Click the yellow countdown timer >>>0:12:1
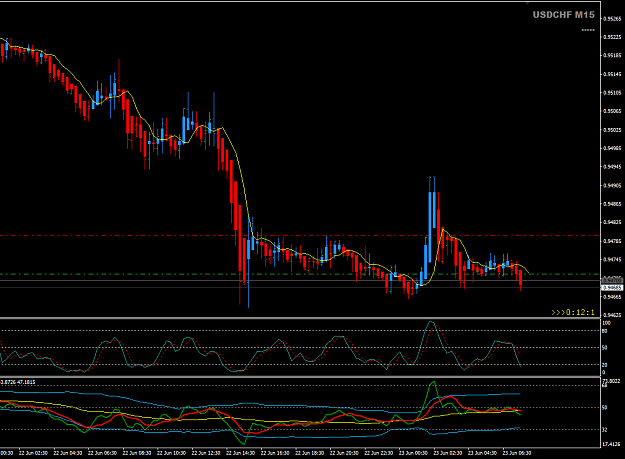Screen dimensions: 625x459 click(x=573, y=312)
